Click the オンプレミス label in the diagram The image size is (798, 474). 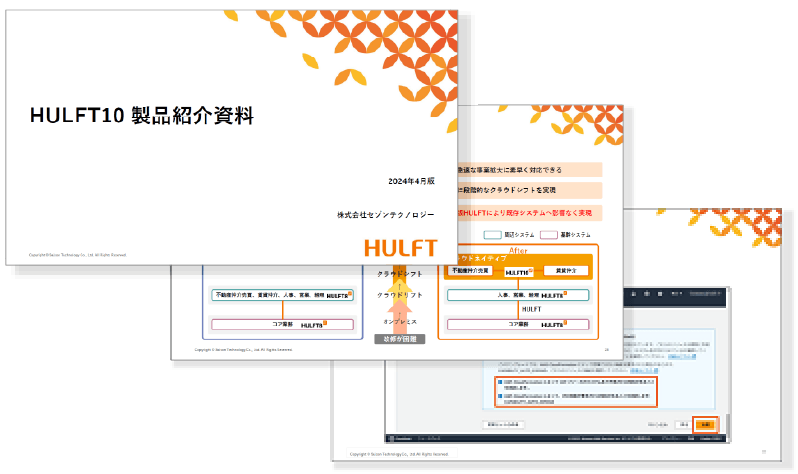click(399, 322)
